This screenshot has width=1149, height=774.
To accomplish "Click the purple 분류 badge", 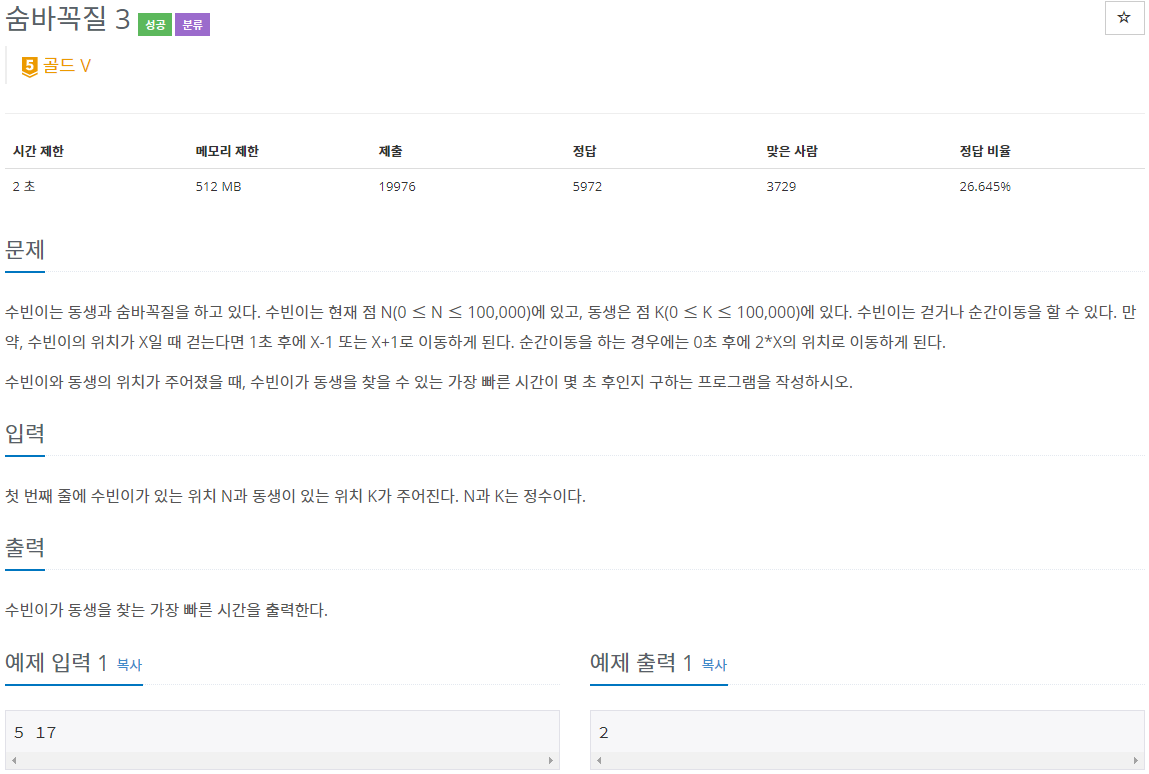I will tap(193, 25).
